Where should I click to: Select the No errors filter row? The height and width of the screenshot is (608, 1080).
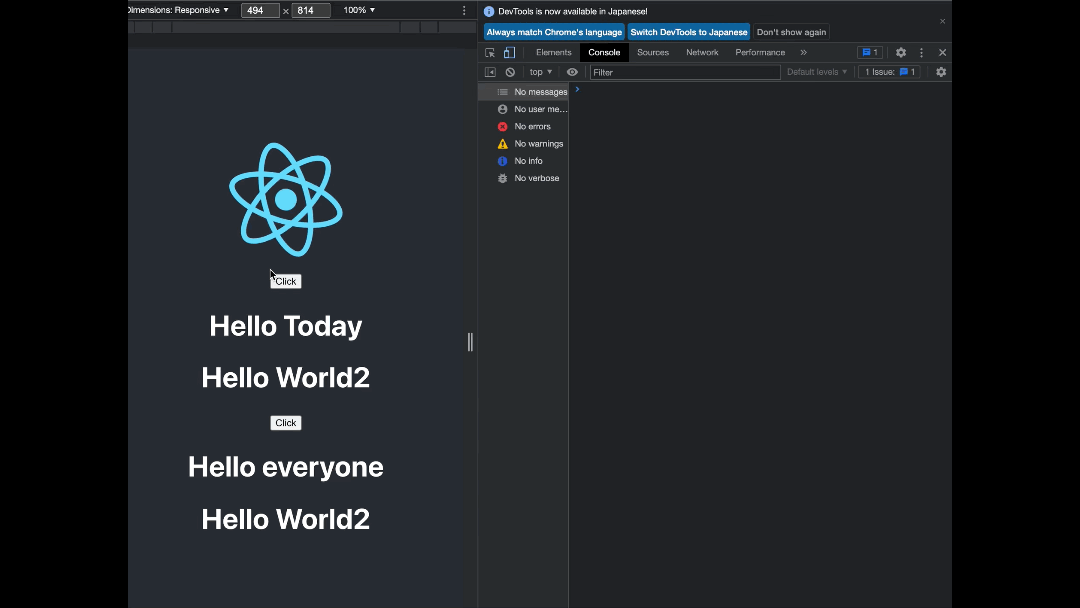point(523,126)
